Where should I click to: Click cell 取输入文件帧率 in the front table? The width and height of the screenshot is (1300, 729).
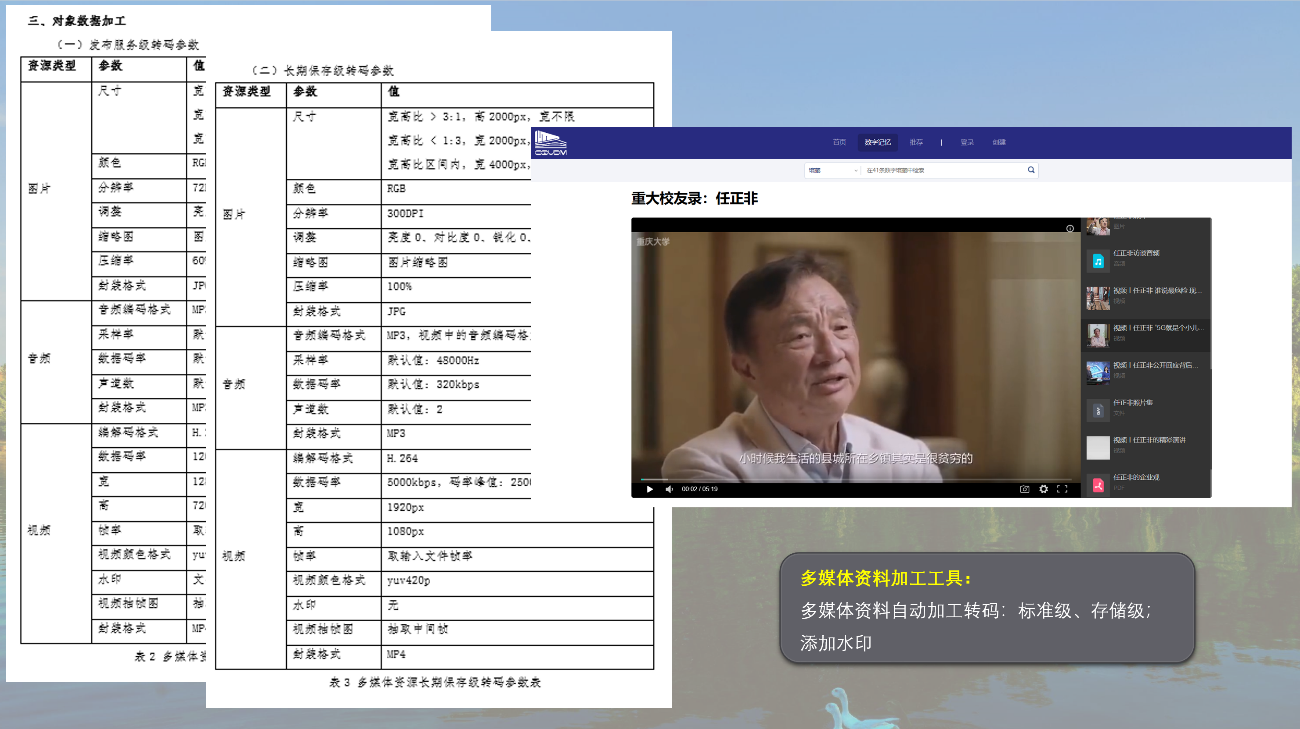coord(430,555)
